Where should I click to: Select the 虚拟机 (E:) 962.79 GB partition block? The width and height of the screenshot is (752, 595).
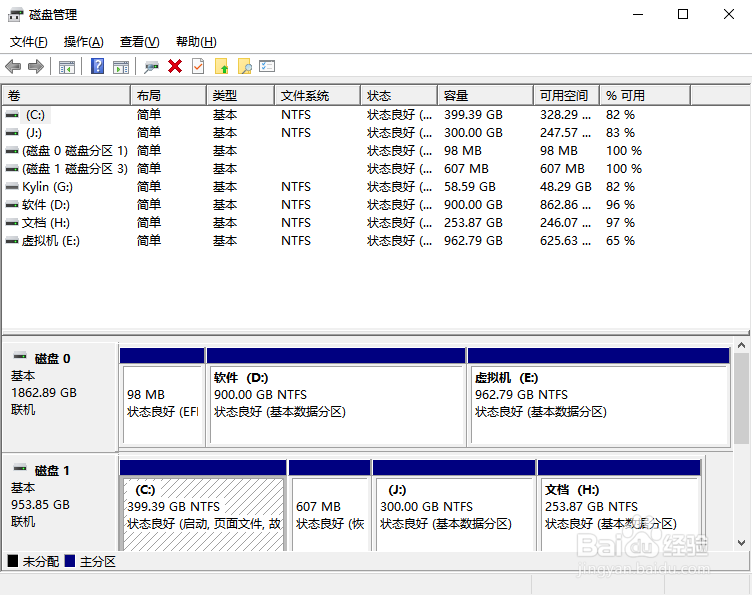coord(599,397)
